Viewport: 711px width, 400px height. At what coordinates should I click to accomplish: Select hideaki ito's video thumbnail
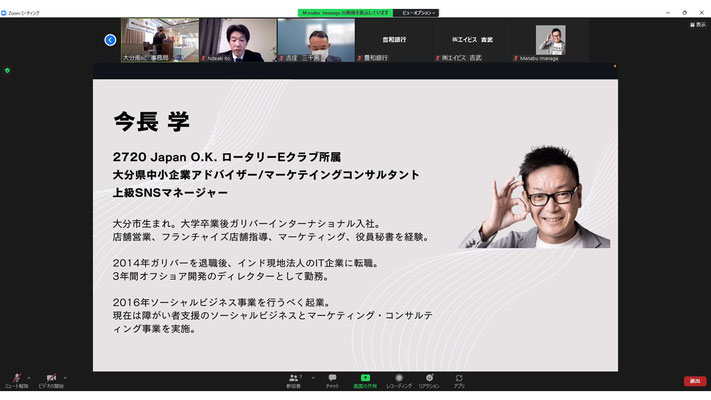click(x=238, y=40)
